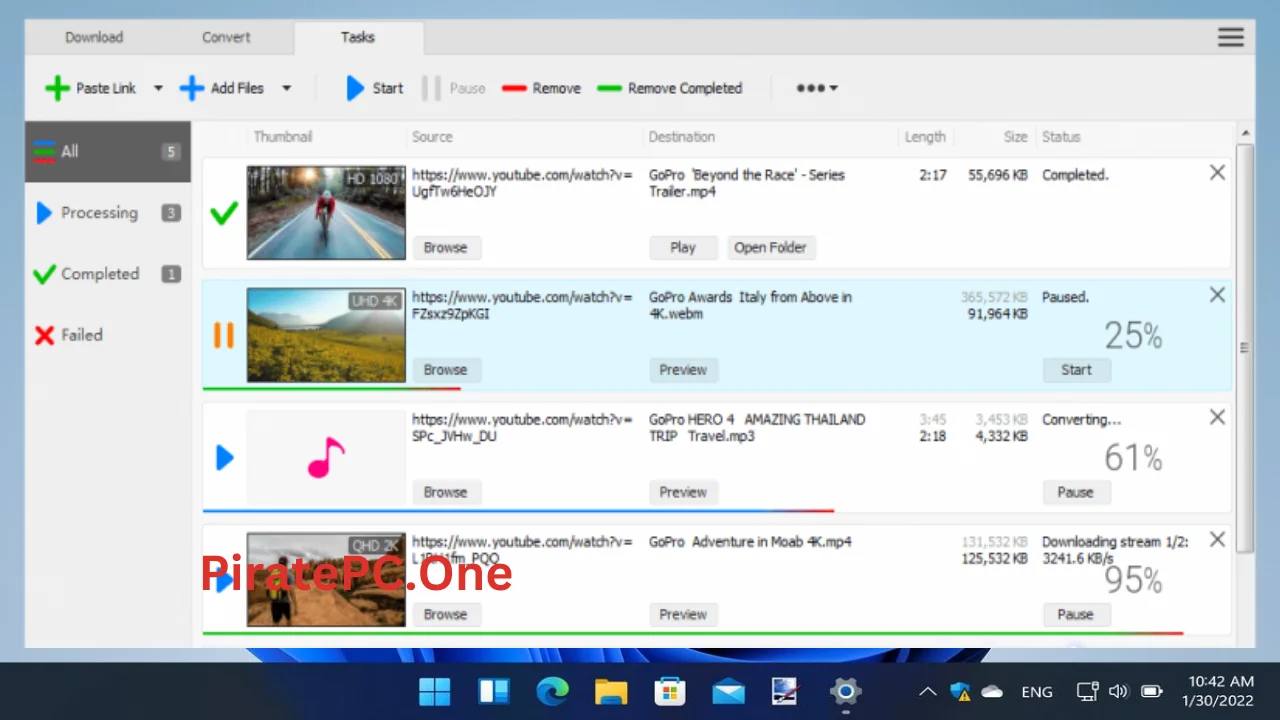
Task: Show hidden system tray icons
Action: click(928, 691)
